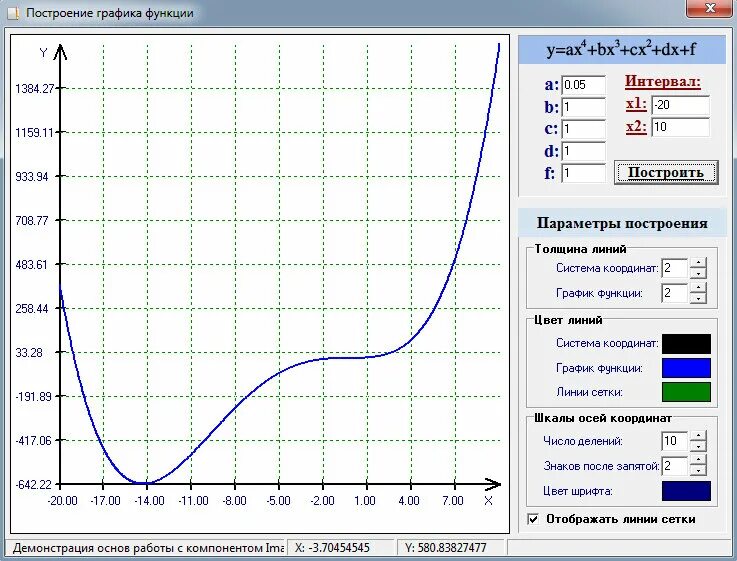The image size is (737, 561).
Task: Click the Параметры построения heading
Action: point(622,223)
